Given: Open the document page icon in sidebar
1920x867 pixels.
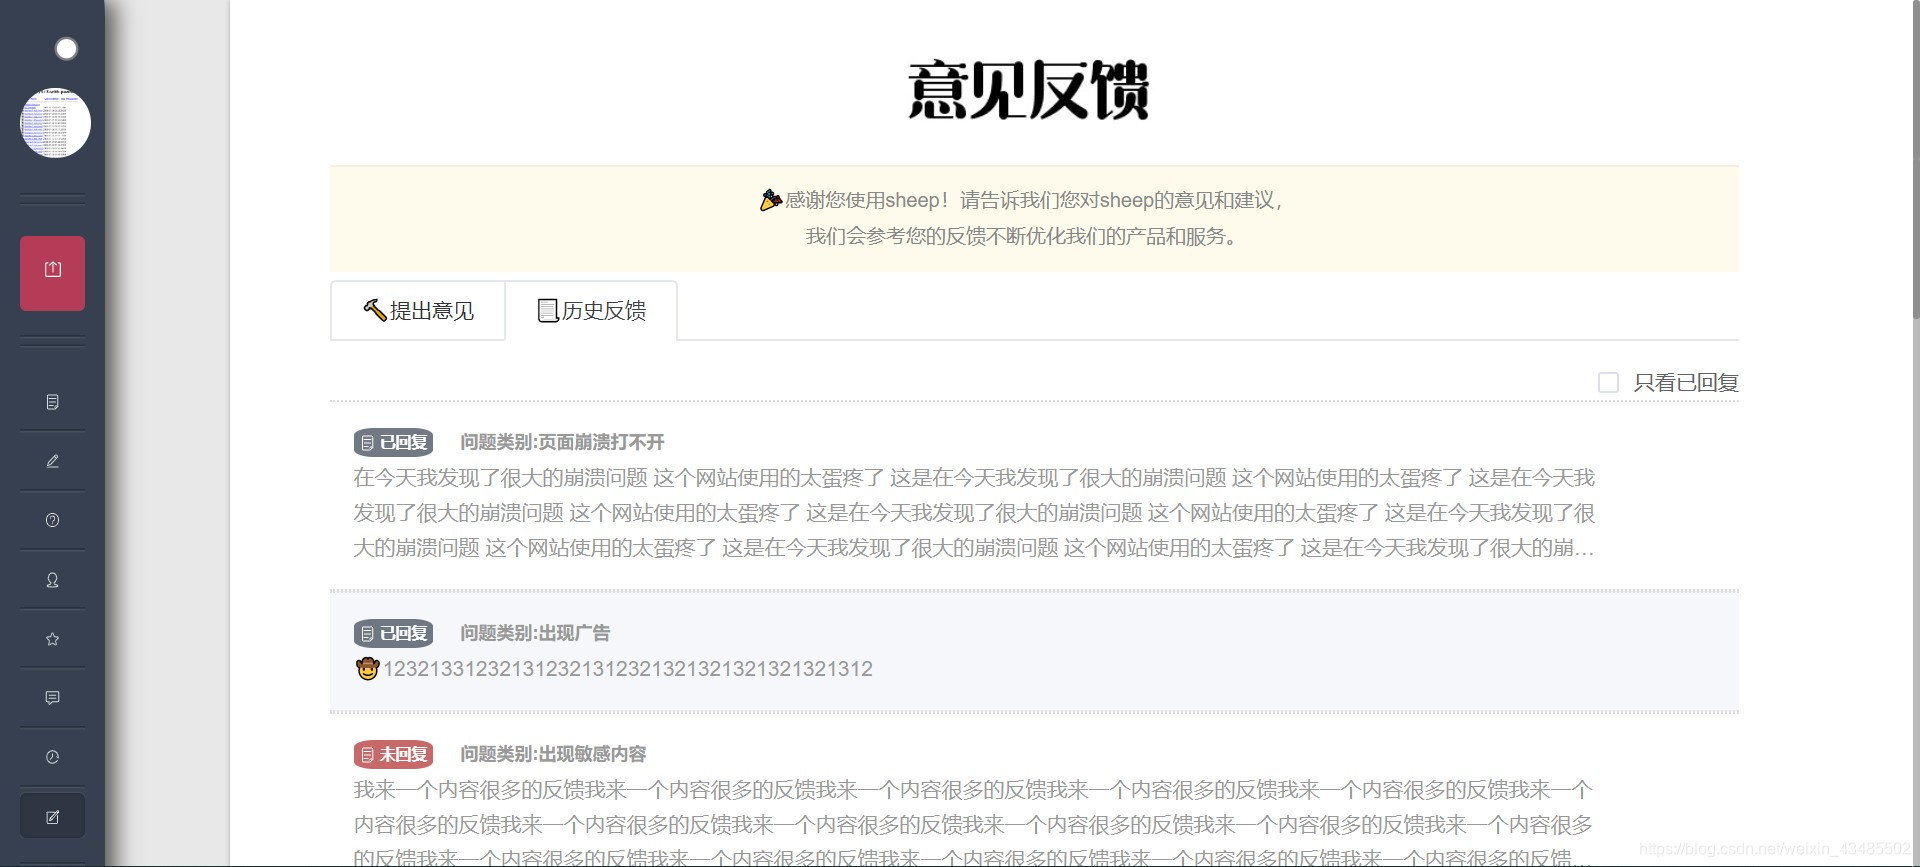Looking at the screenshot, I should pyautogui.click(x=52, y=402).
